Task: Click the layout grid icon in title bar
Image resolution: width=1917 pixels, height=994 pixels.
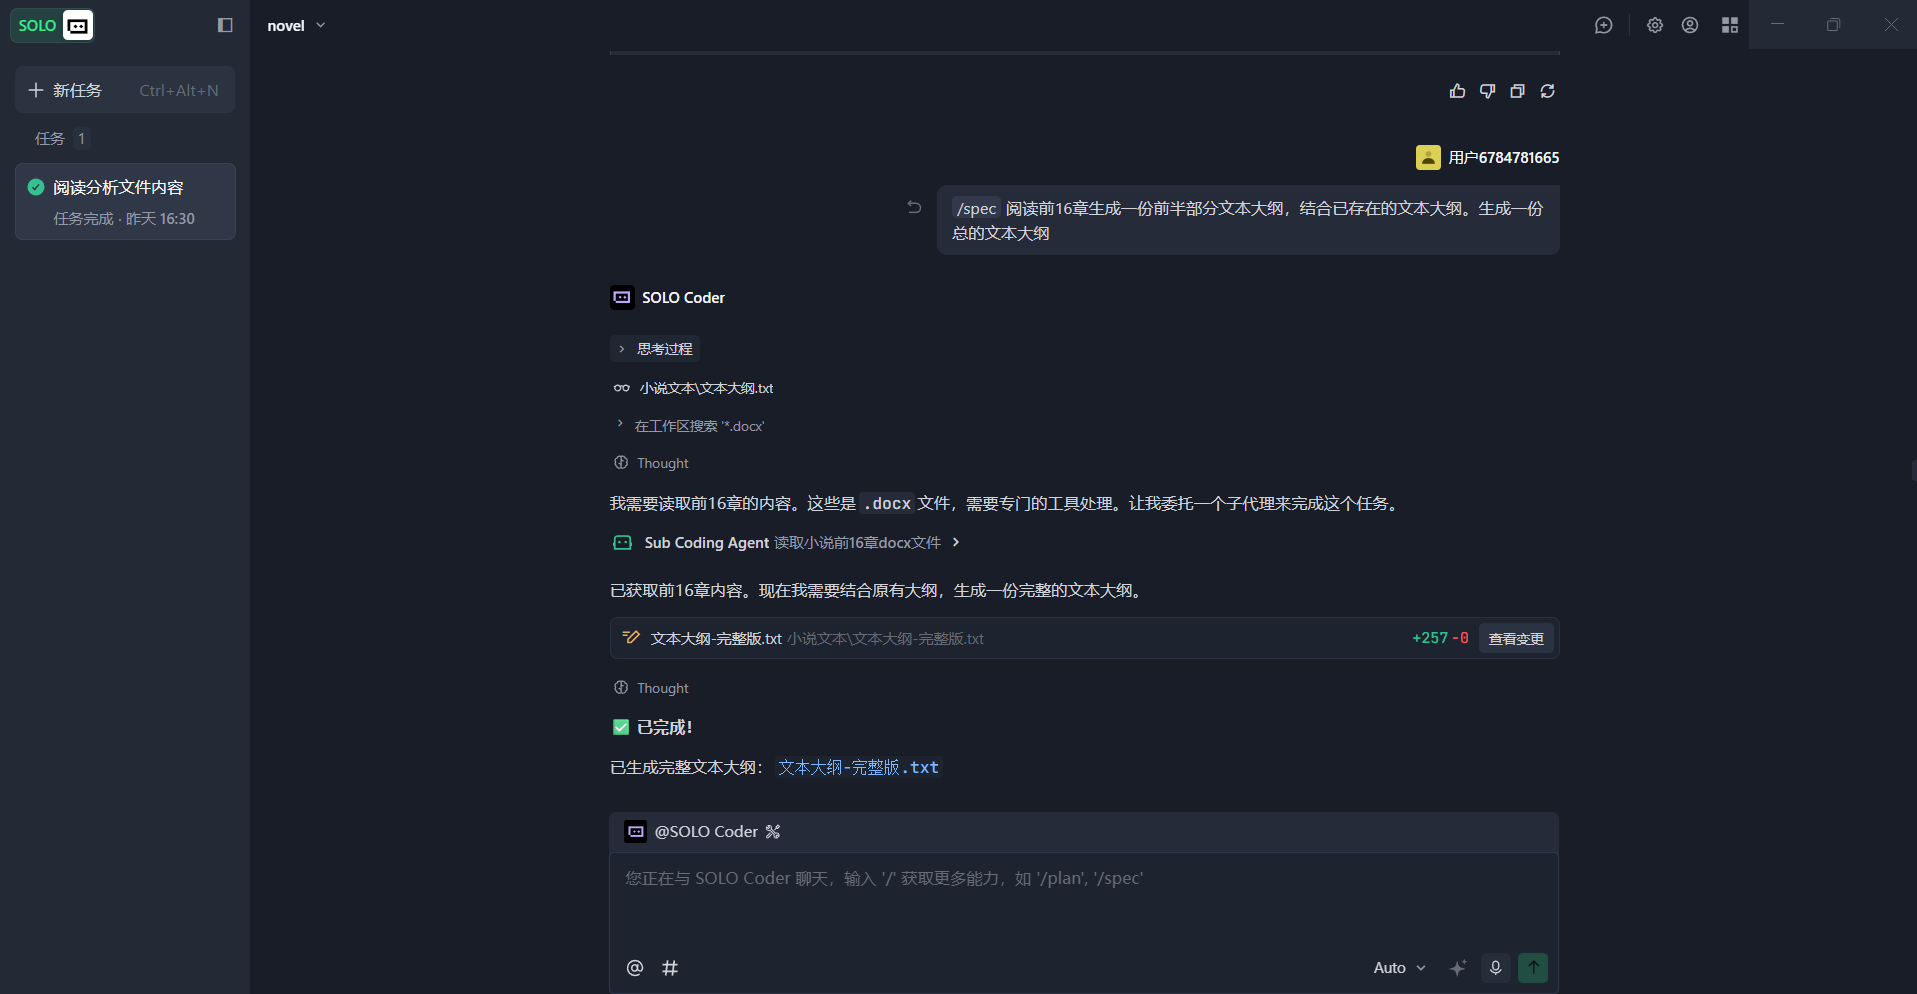Action: tap(1730, 25)
